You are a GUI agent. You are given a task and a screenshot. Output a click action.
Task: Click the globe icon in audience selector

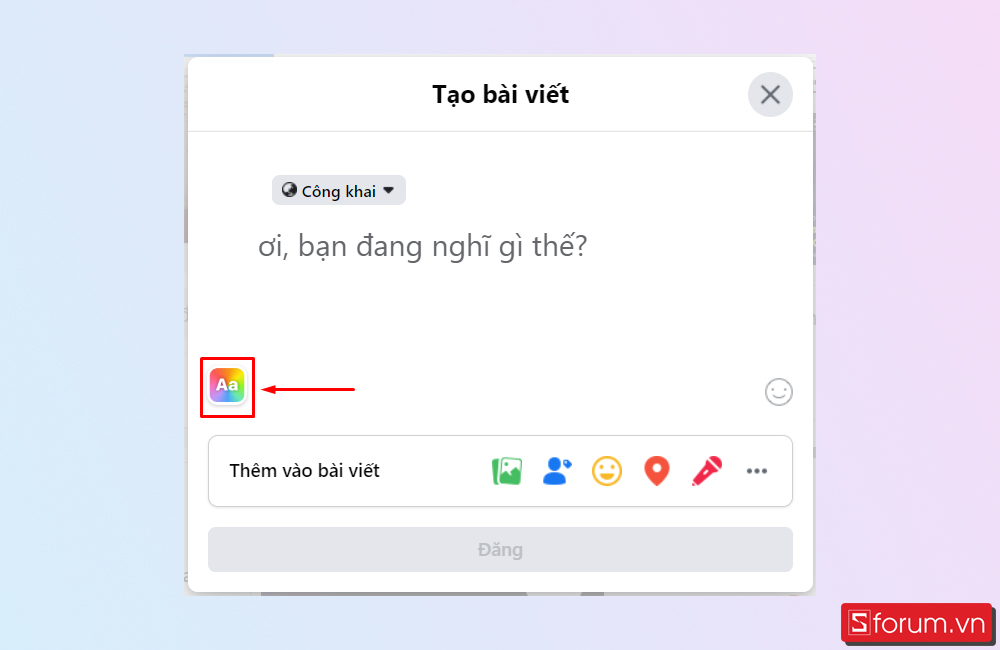click(x=290, y=190)
